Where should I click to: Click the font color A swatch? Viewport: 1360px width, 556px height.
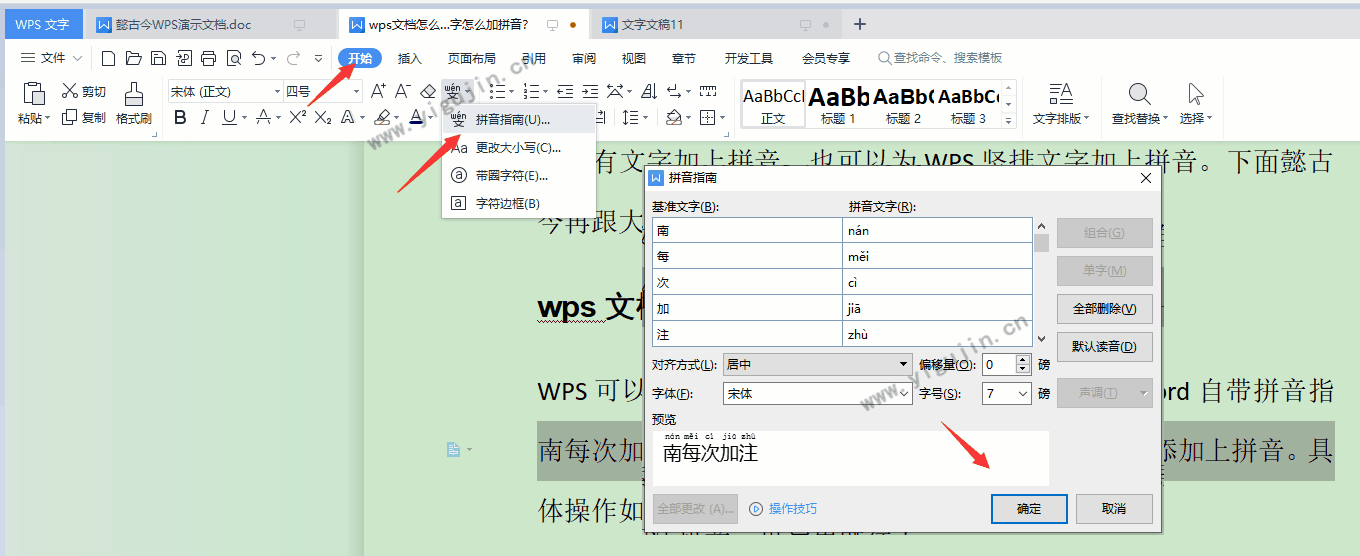click(x=417, y=117)
